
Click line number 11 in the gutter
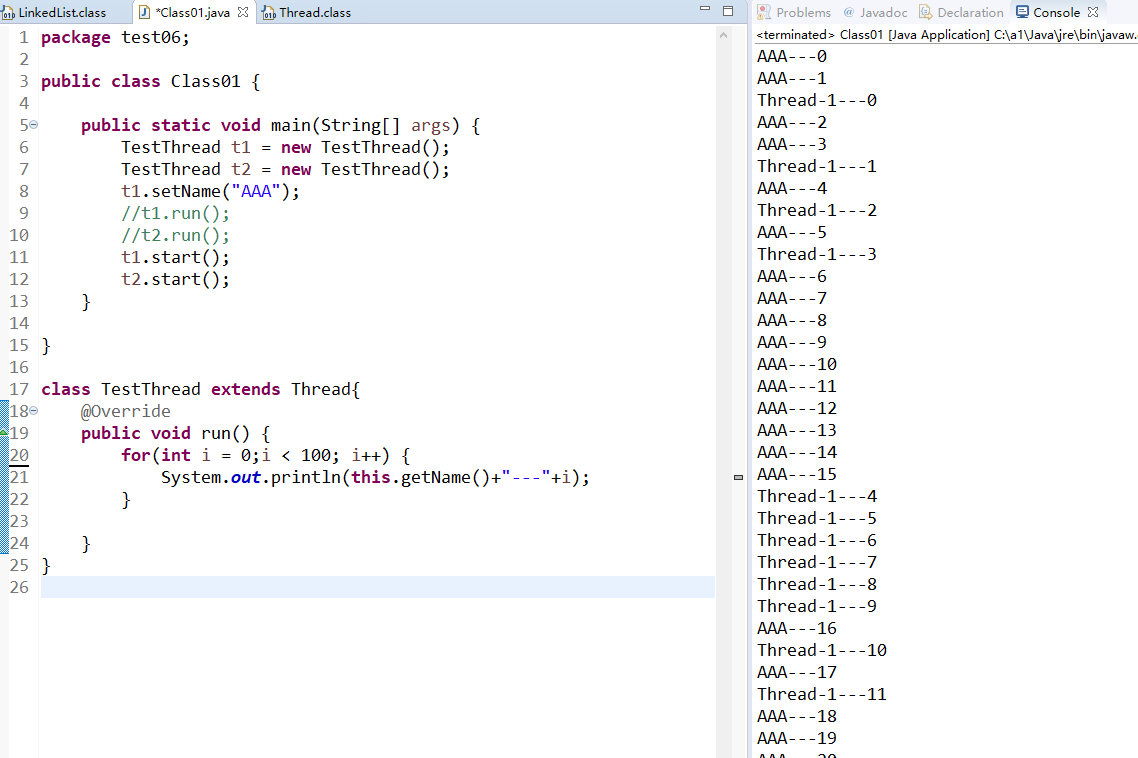(x=19, y=257)
